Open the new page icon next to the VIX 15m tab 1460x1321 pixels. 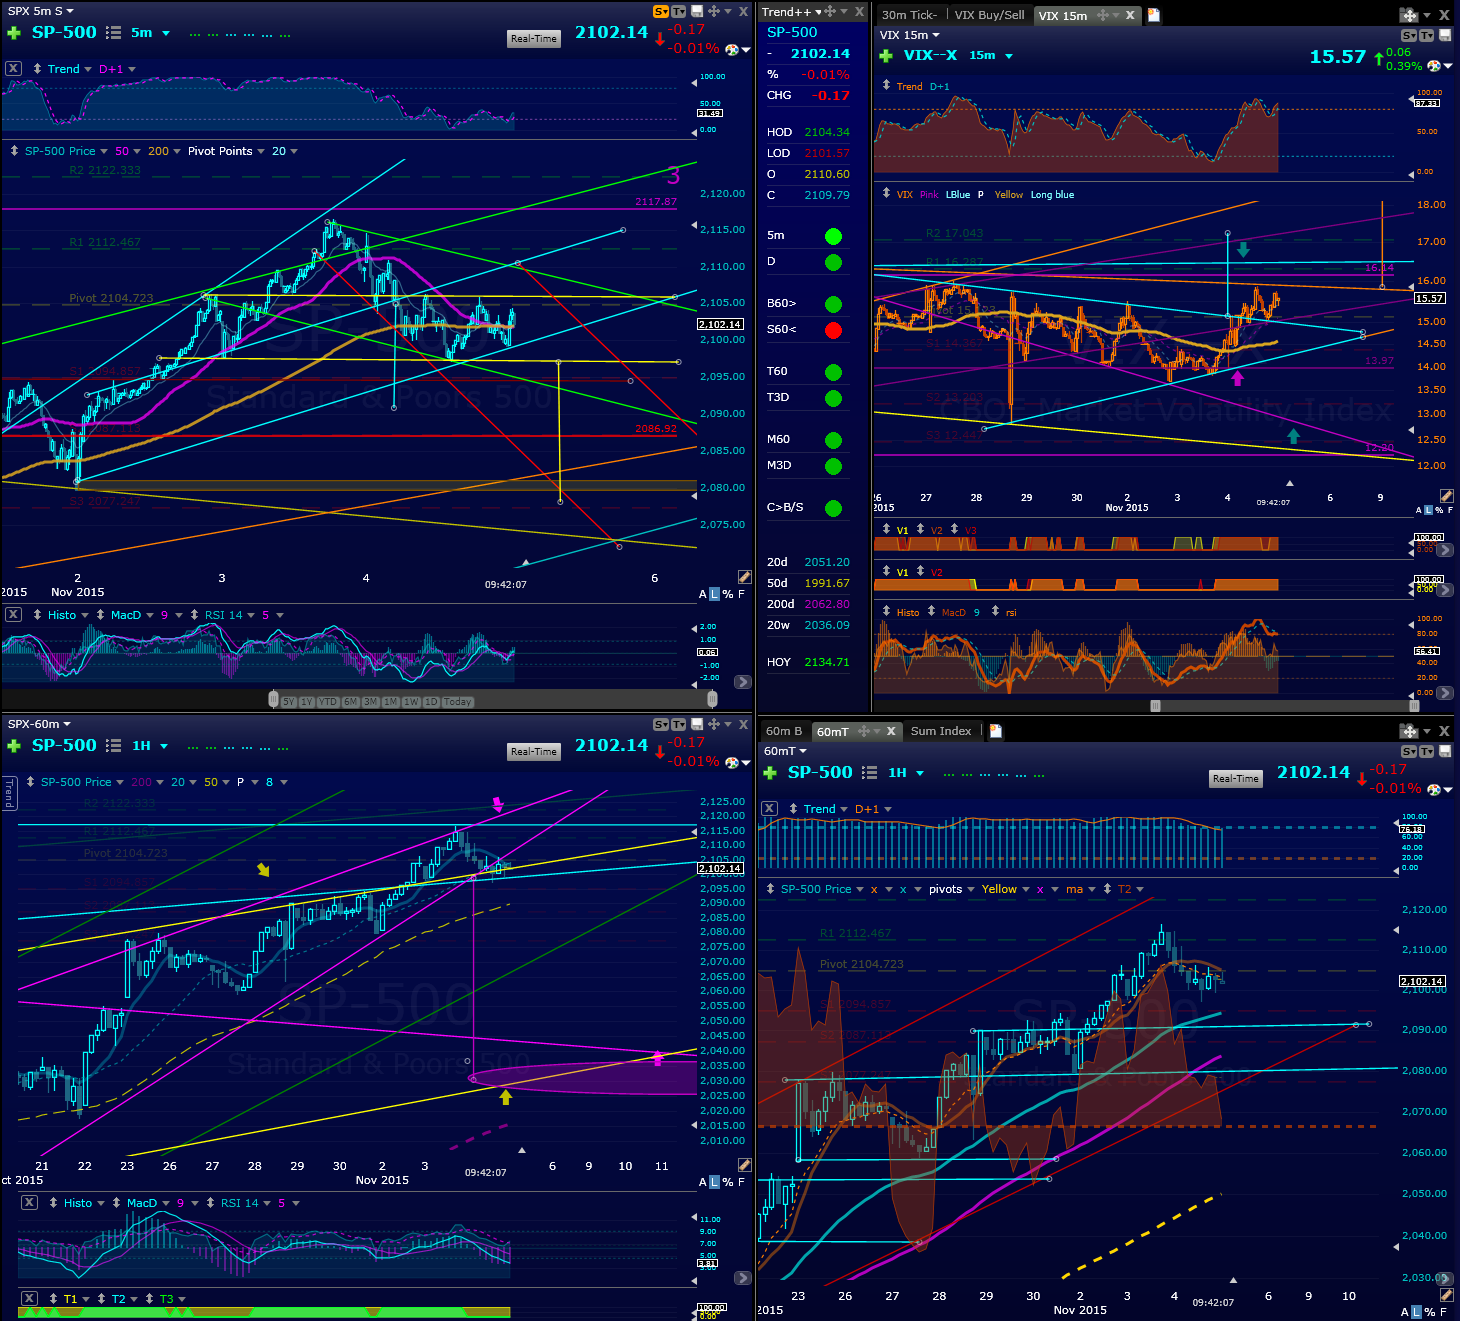[x=1153, y=15]
